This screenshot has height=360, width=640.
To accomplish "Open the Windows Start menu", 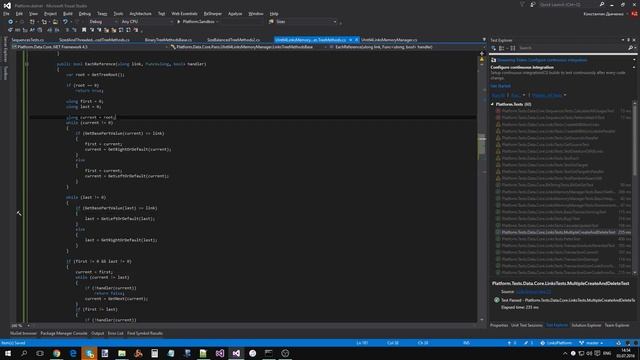I will coord(7,353).
